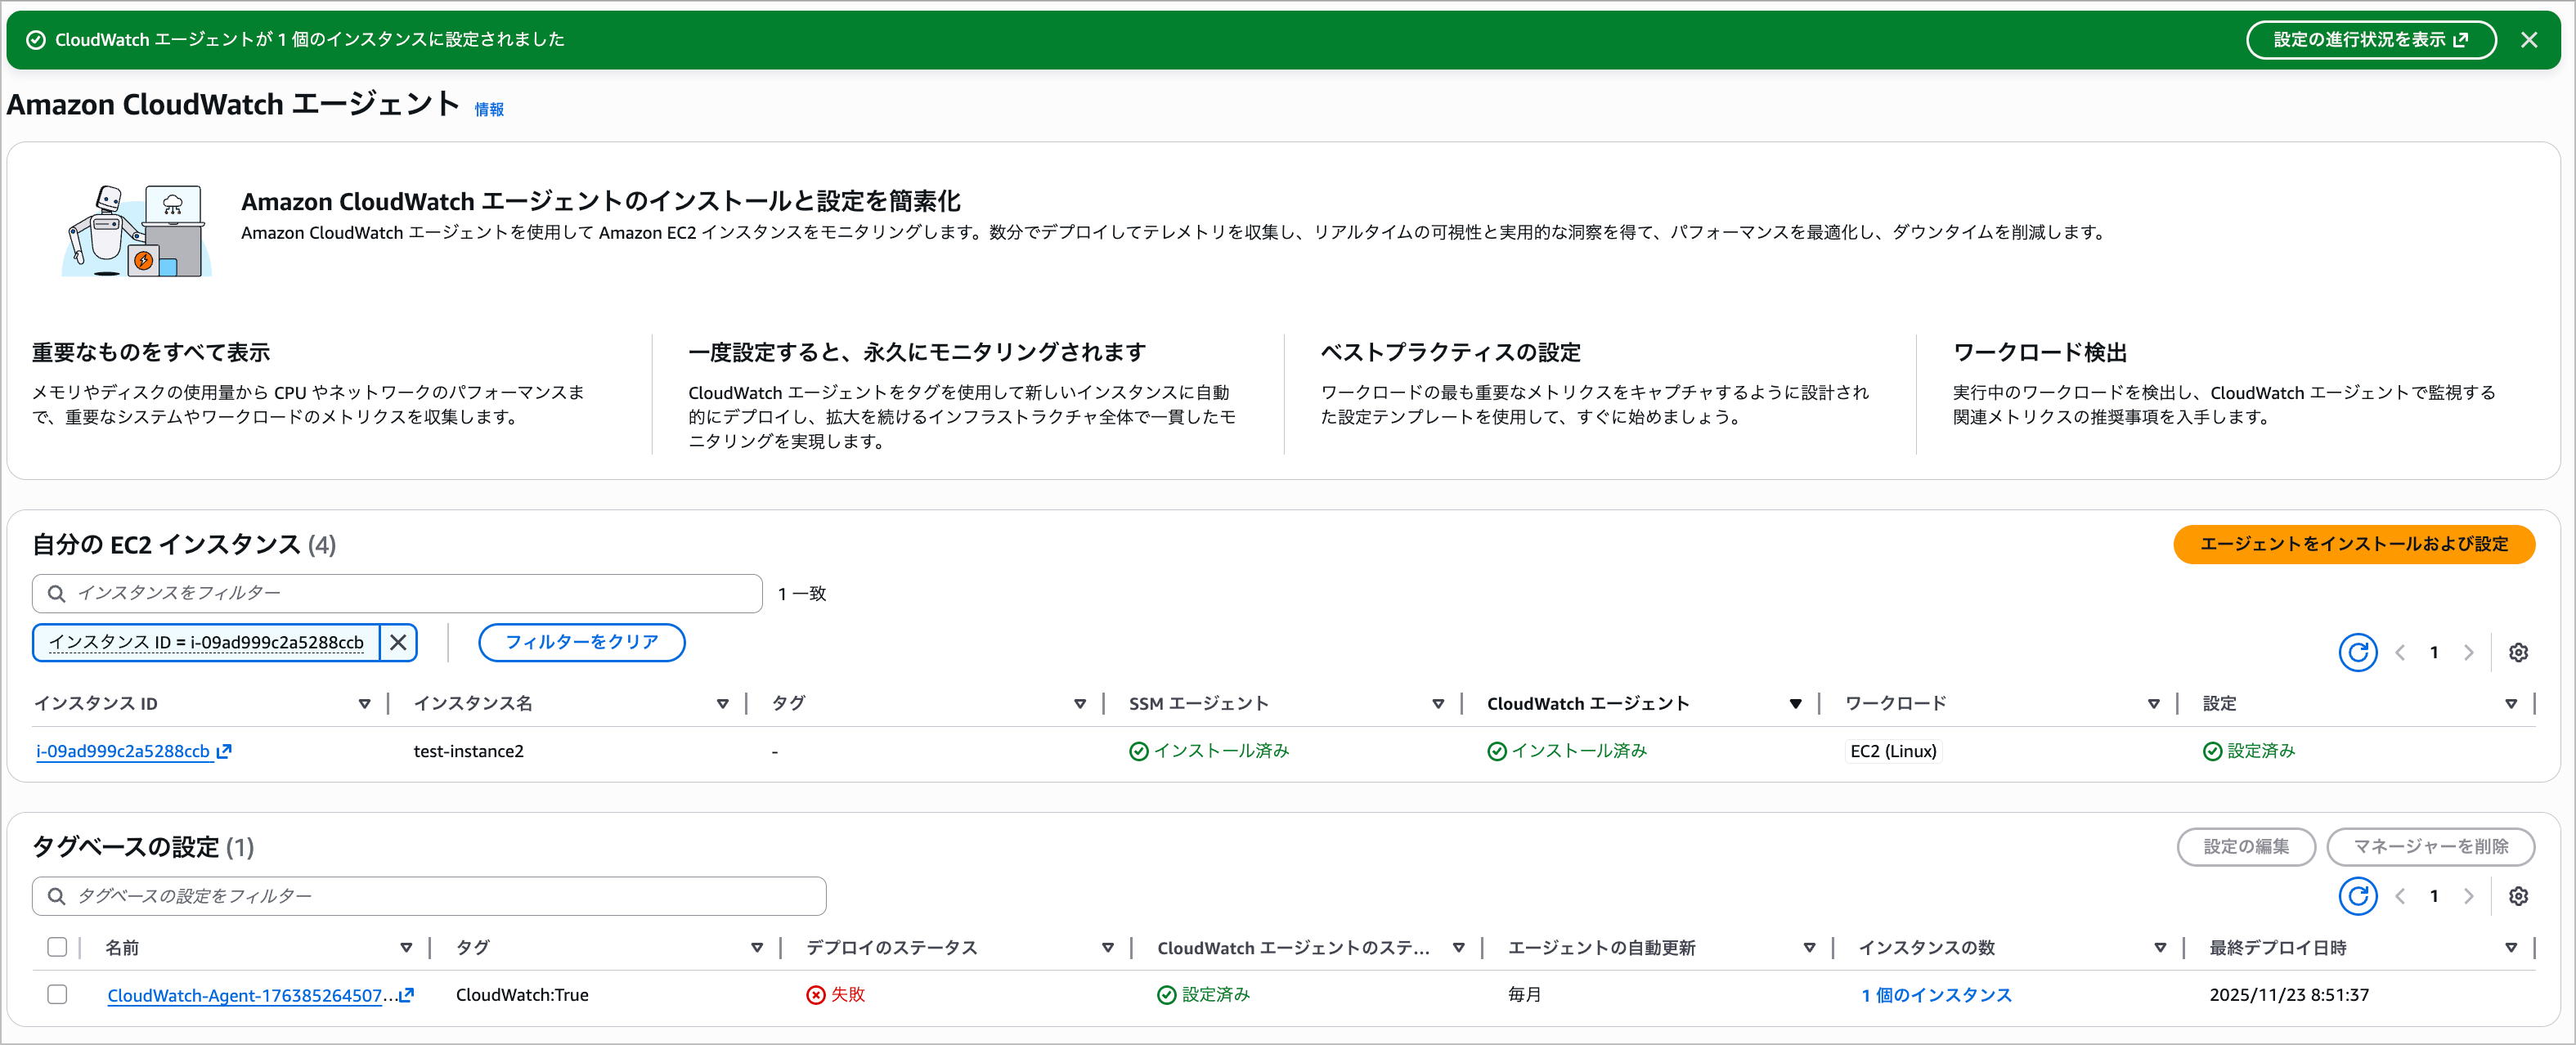Click エージェントをインストールおよび設定 orange button

[x=2353, y=544]
